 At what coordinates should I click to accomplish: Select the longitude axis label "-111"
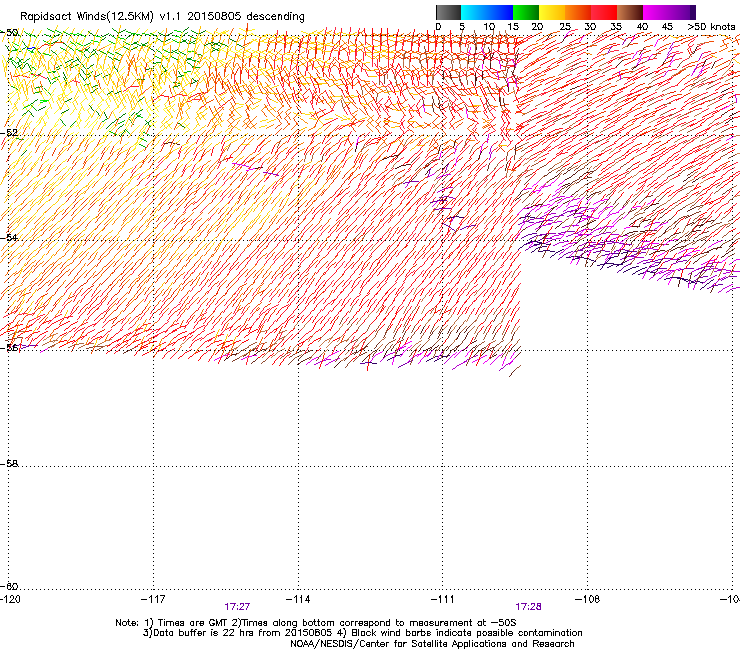pos(443,599)
